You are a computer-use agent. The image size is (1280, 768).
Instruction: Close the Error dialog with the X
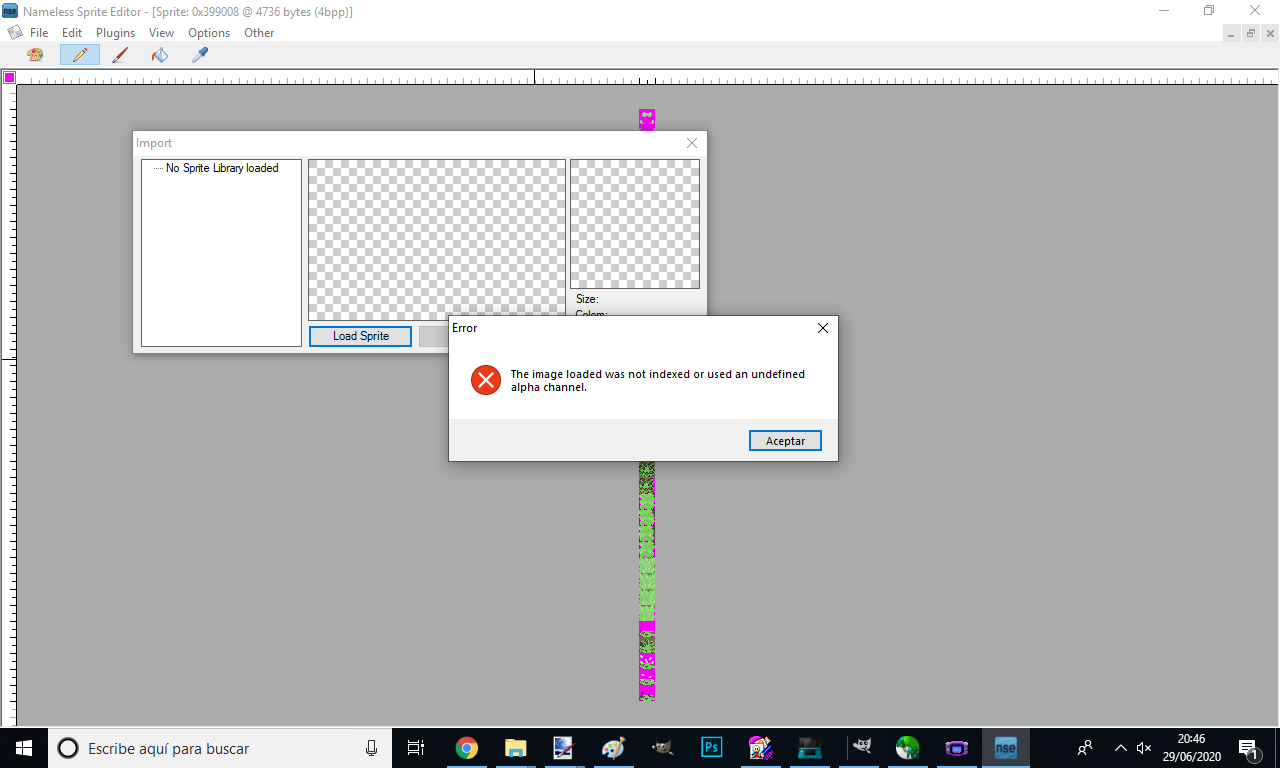[x=822, y=328]
